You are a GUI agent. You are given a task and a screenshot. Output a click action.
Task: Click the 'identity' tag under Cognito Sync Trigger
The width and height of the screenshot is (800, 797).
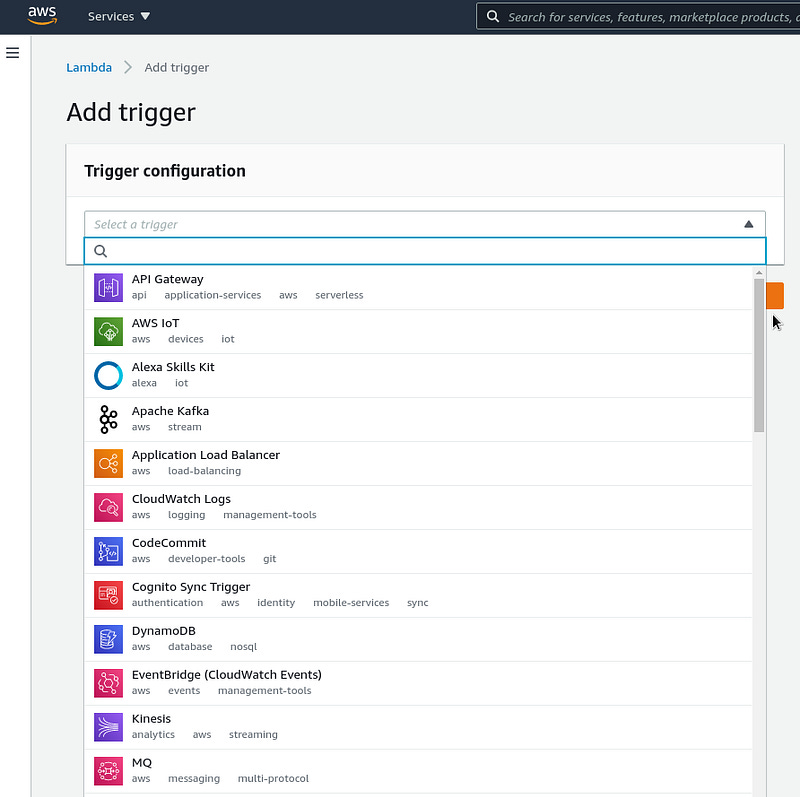coord(276,603)
